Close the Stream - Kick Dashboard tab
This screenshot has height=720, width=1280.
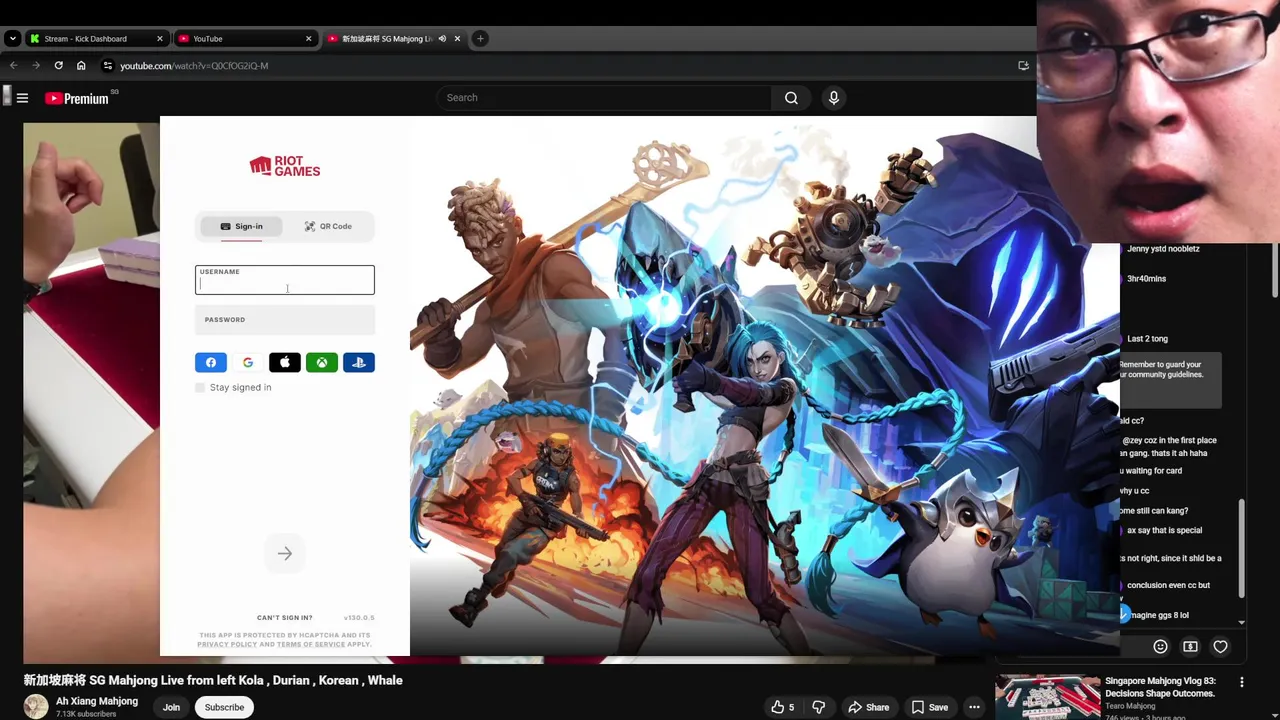pyautogui.click(x=160, y=39)
